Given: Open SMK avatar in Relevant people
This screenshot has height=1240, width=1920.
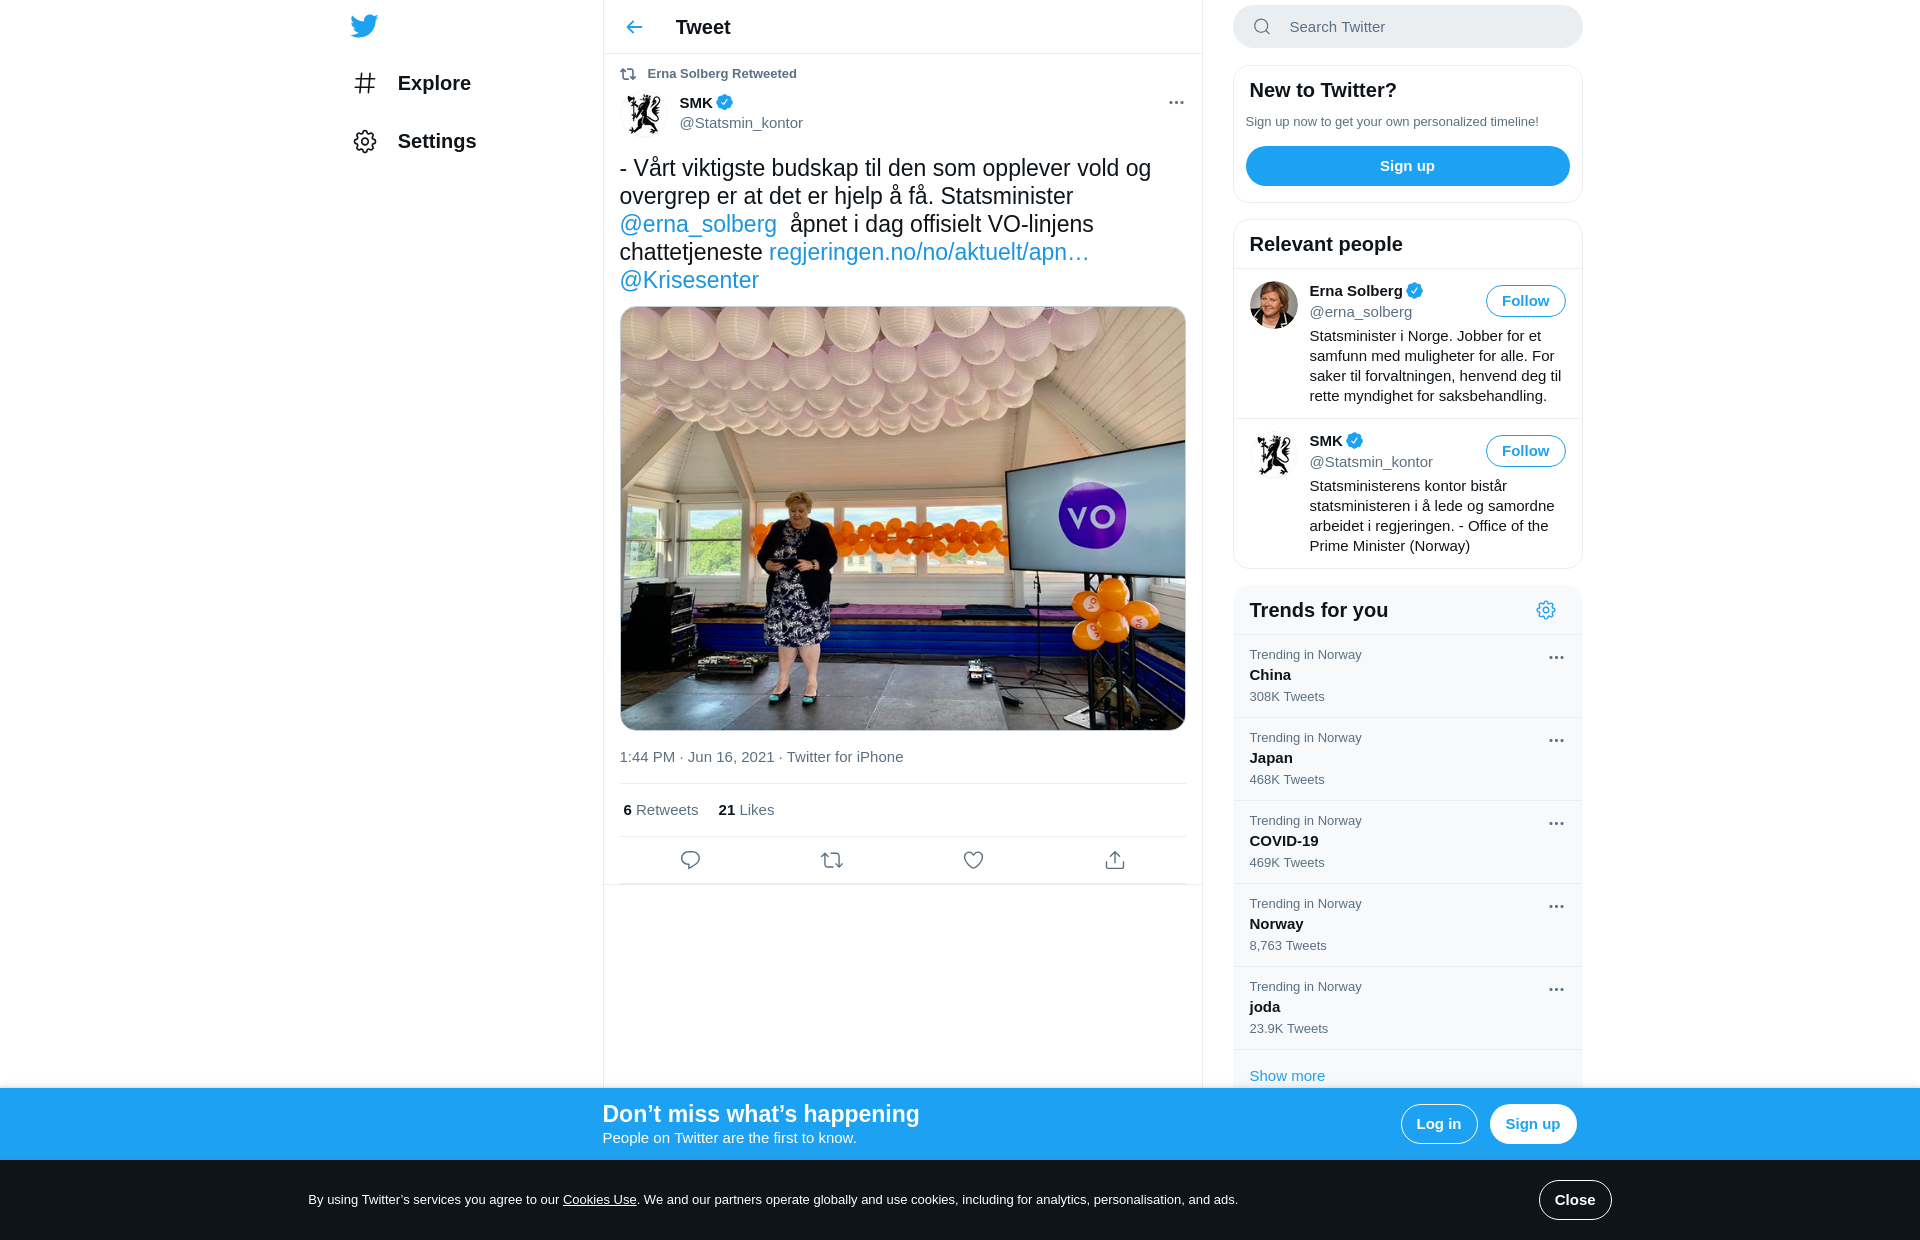Looking at the screenshot, I should tap(1274, 455).
